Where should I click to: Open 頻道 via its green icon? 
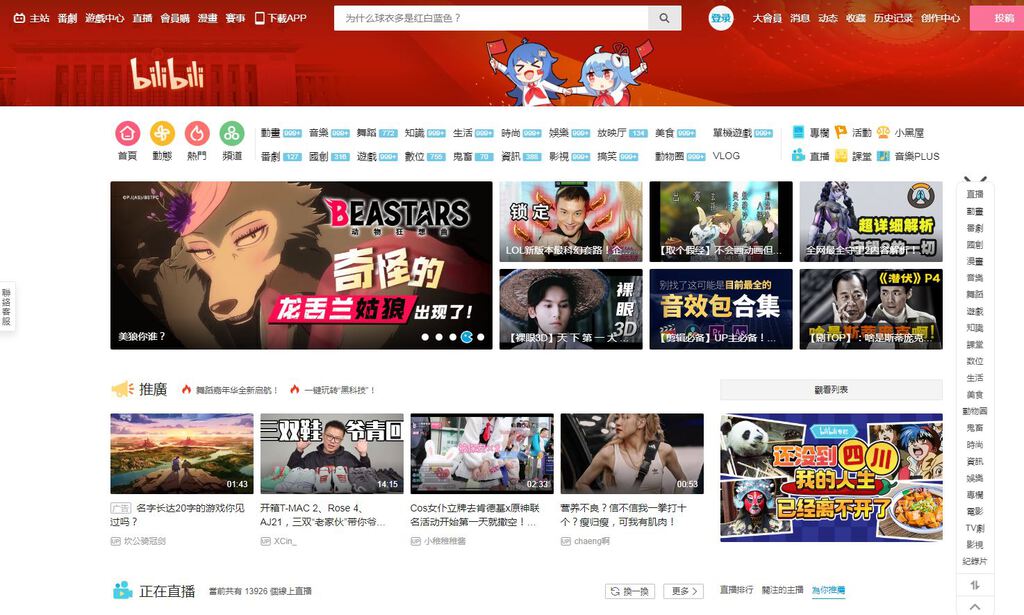(231, 132)
